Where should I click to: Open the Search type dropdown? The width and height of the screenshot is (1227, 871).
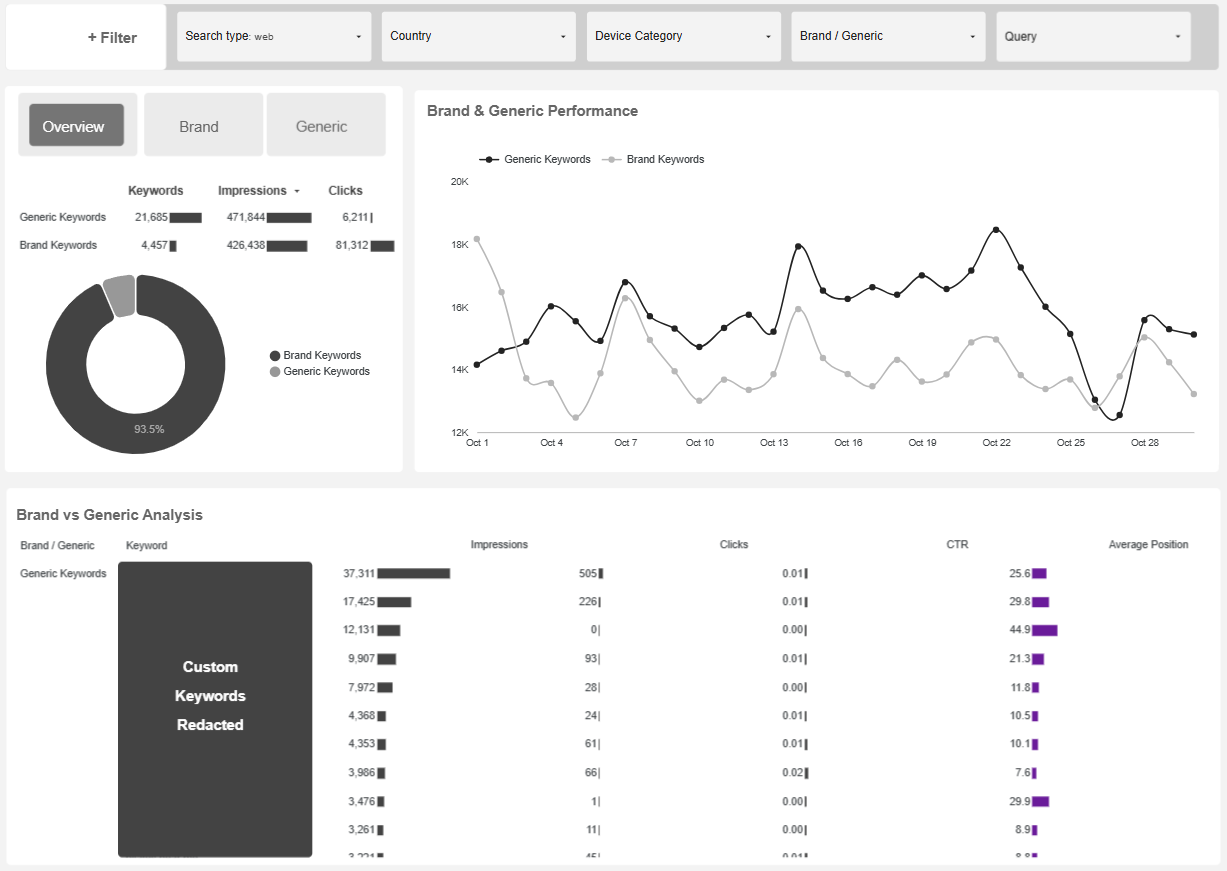pos(273,36)
